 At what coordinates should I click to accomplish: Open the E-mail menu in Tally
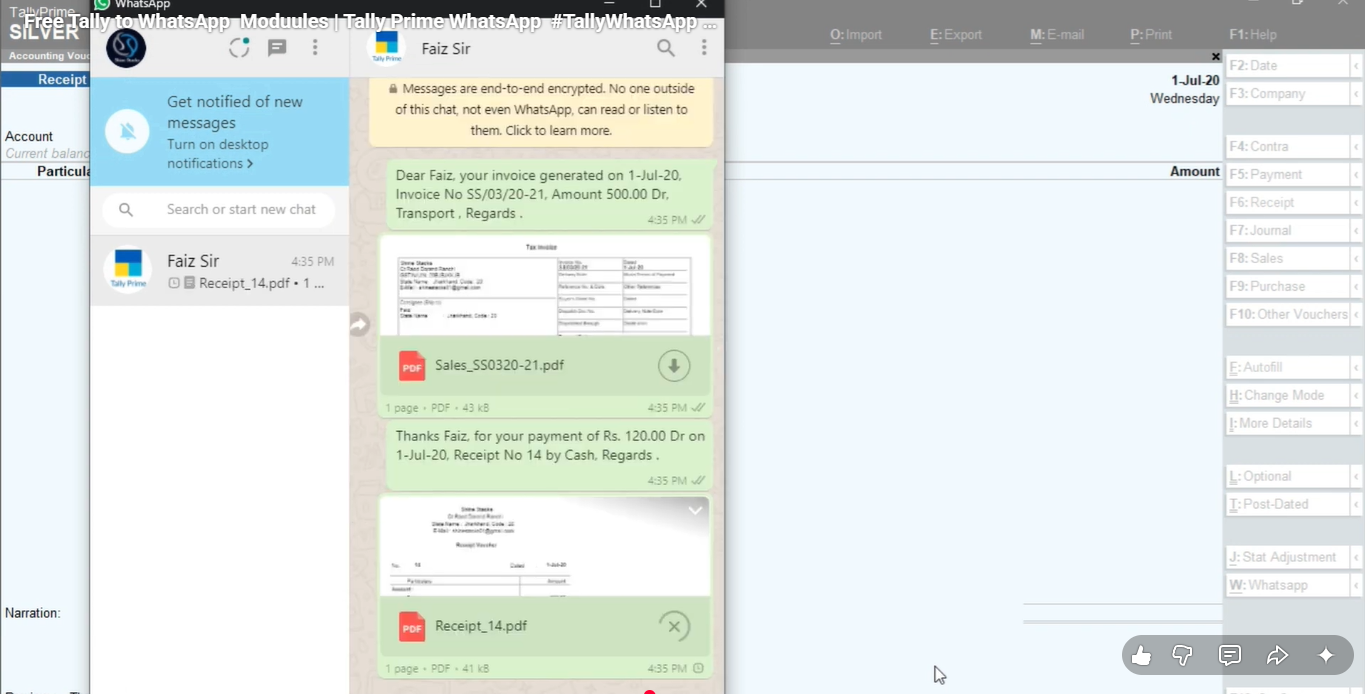point(1057,35)
